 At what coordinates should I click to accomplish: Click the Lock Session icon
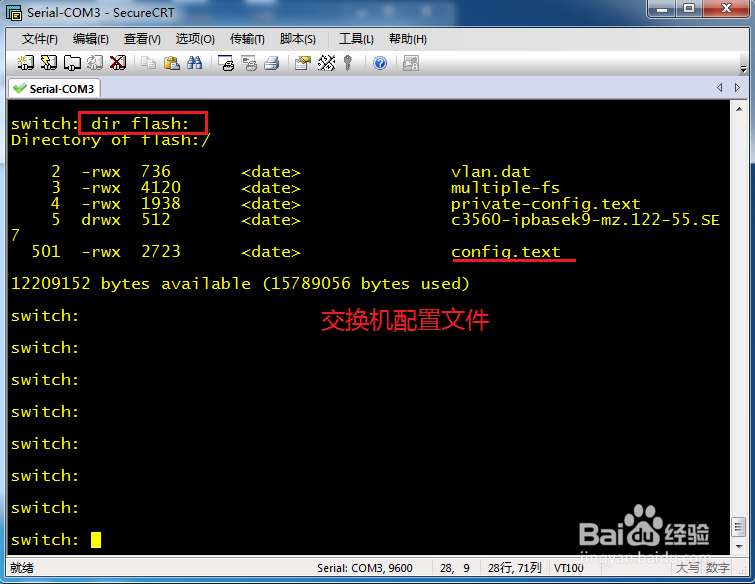pos(411,63)
